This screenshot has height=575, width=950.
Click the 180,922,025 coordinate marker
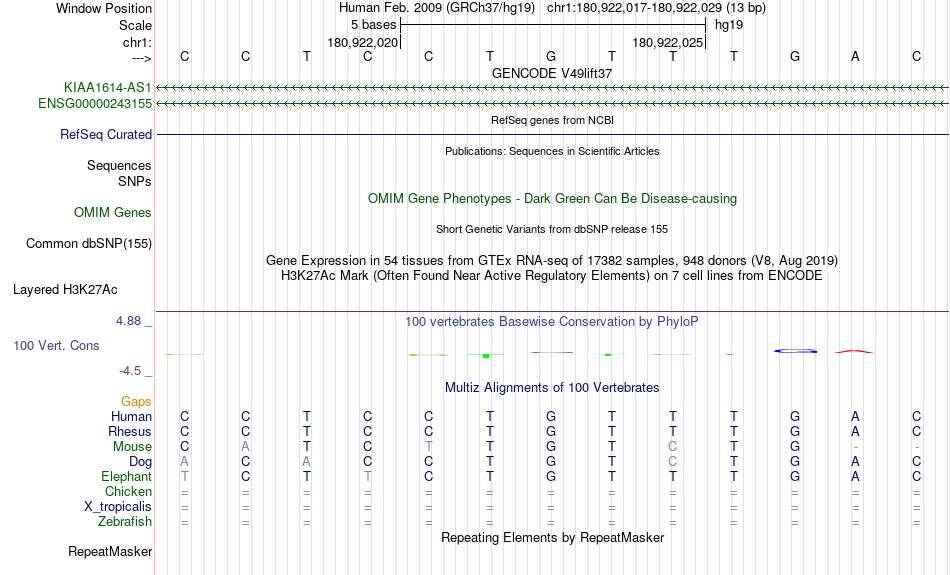coord(668,43)
